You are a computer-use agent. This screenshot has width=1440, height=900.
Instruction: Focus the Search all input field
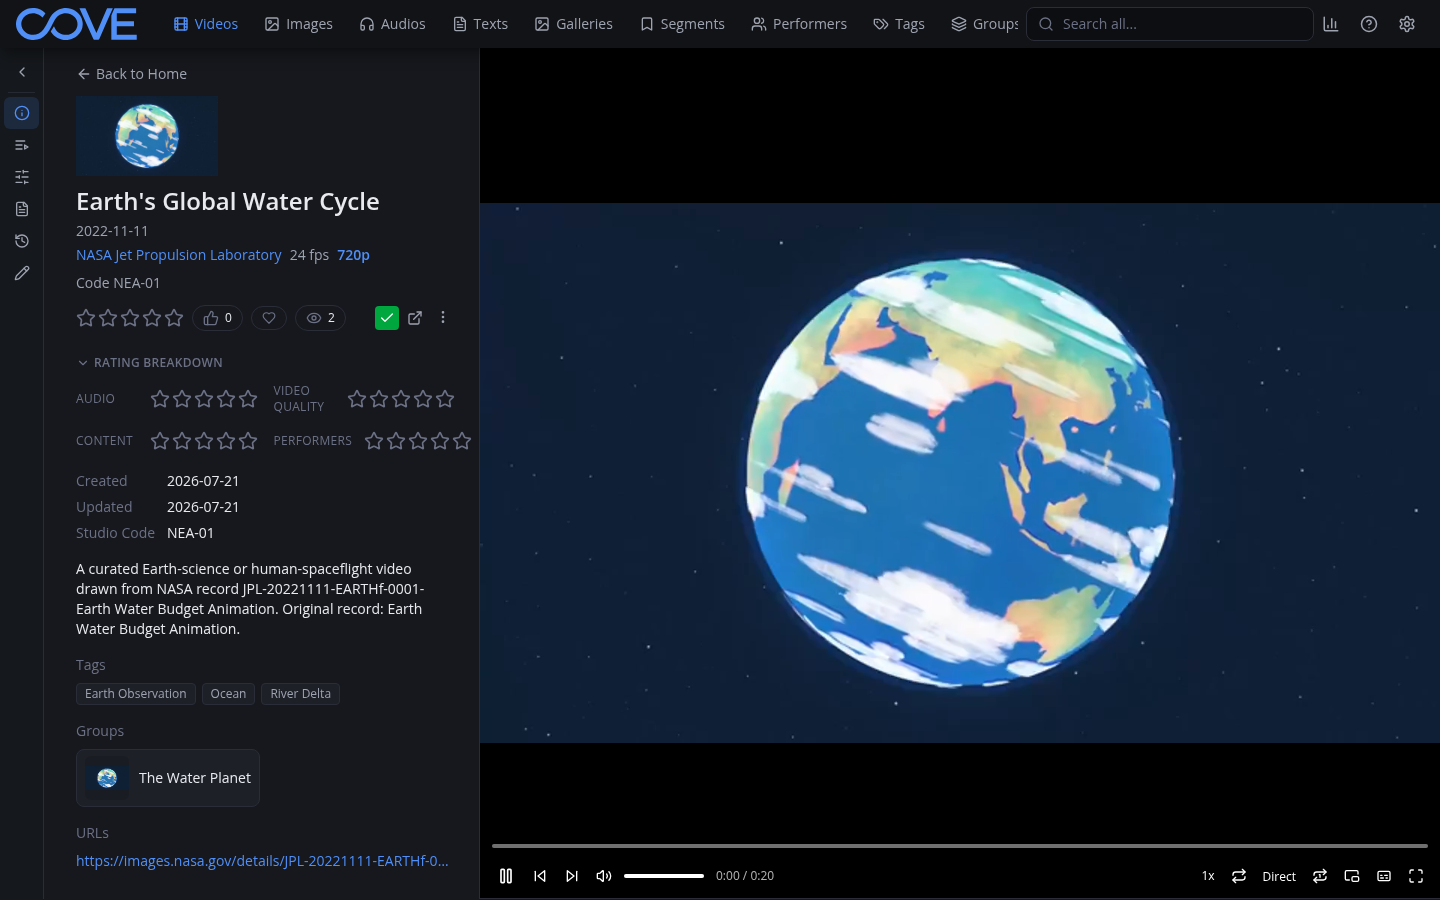pos(1170,24)
